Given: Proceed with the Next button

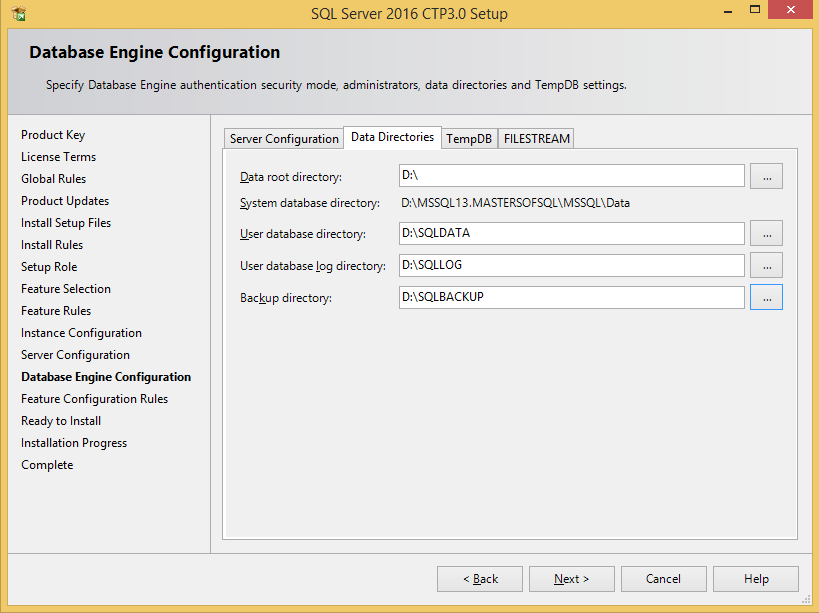Looking at the screenshot, I should tap(571, 579).
